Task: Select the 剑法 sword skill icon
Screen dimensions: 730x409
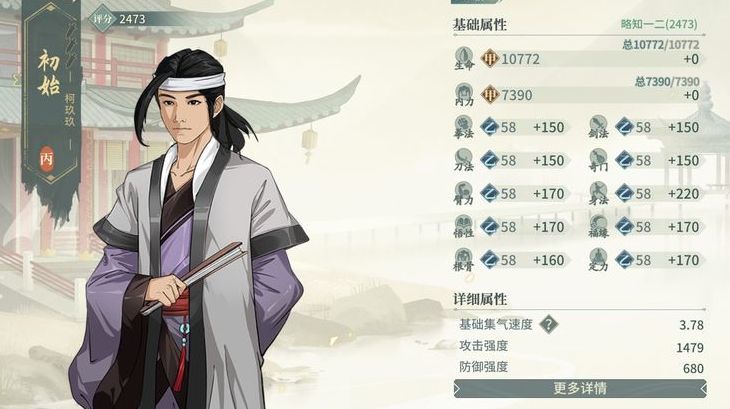Action: coord(598,127)
